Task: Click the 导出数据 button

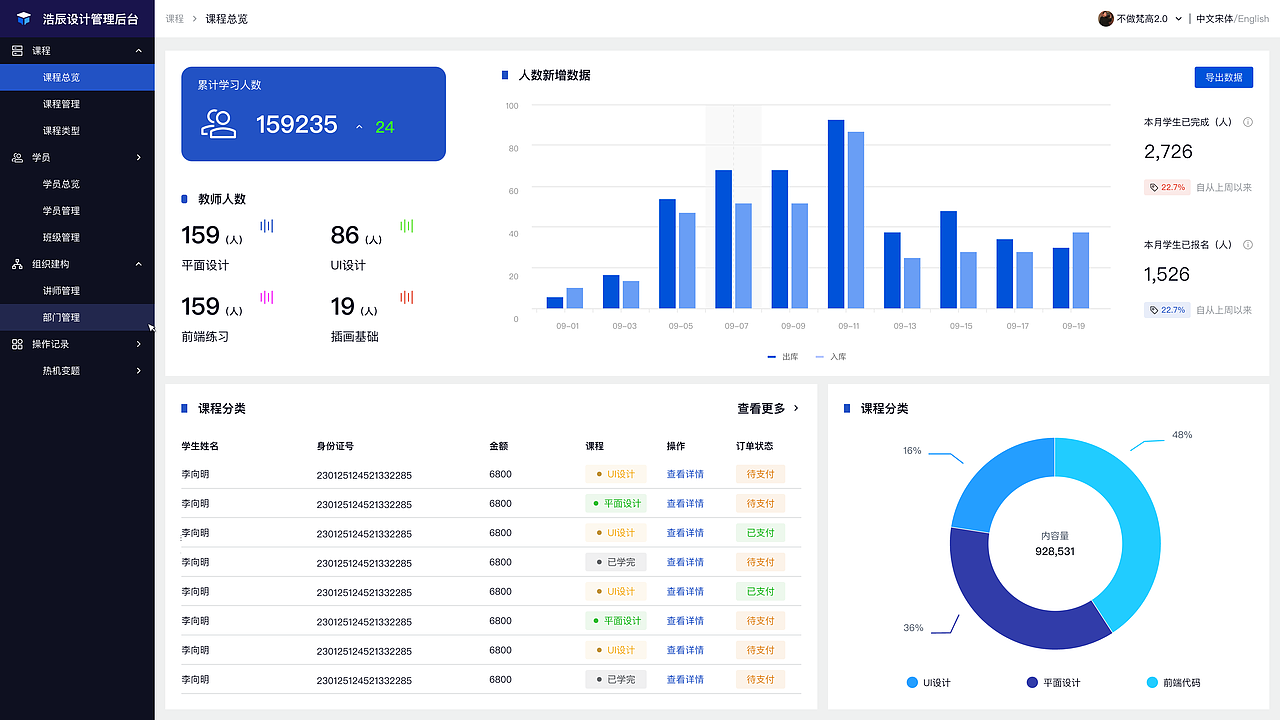Action: 1223,77
